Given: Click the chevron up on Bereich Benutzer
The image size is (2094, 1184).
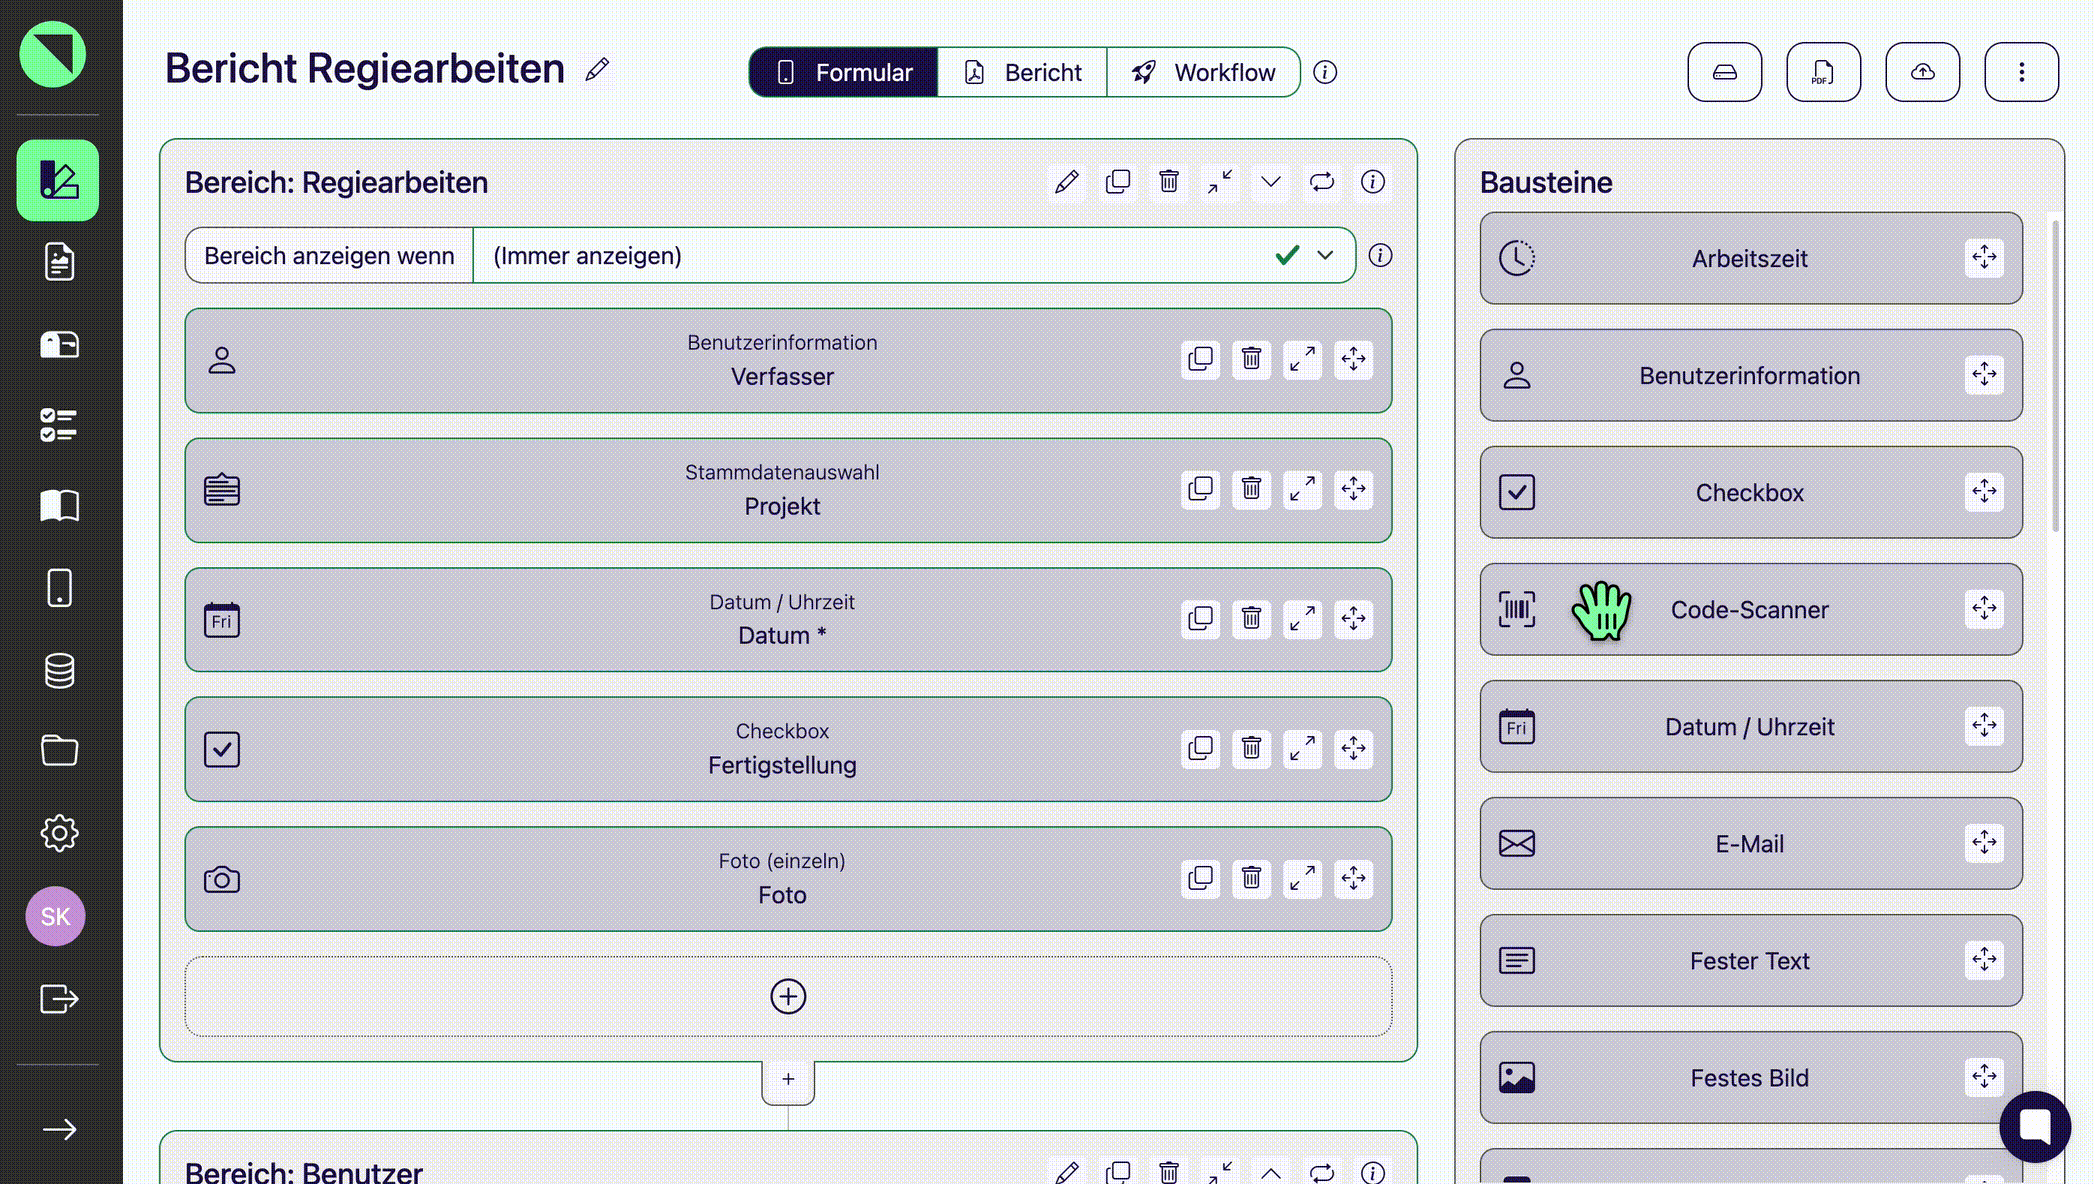Looking at the screenshot, I should point(1270,1172).
